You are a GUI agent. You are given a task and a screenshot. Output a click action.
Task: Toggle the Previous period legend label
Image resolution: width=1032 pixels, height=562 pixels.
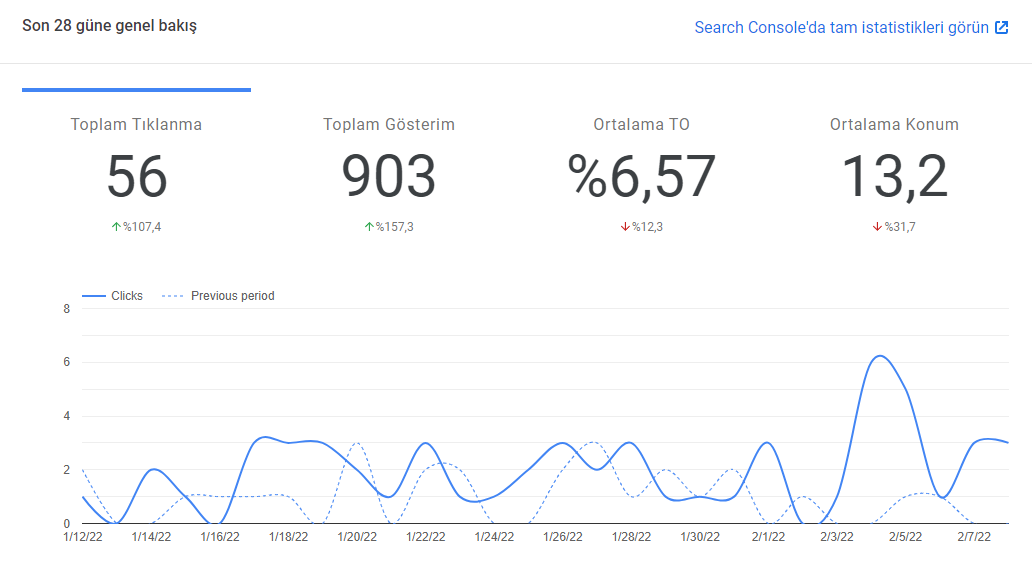pyautogui.click(x=232, y=296)
